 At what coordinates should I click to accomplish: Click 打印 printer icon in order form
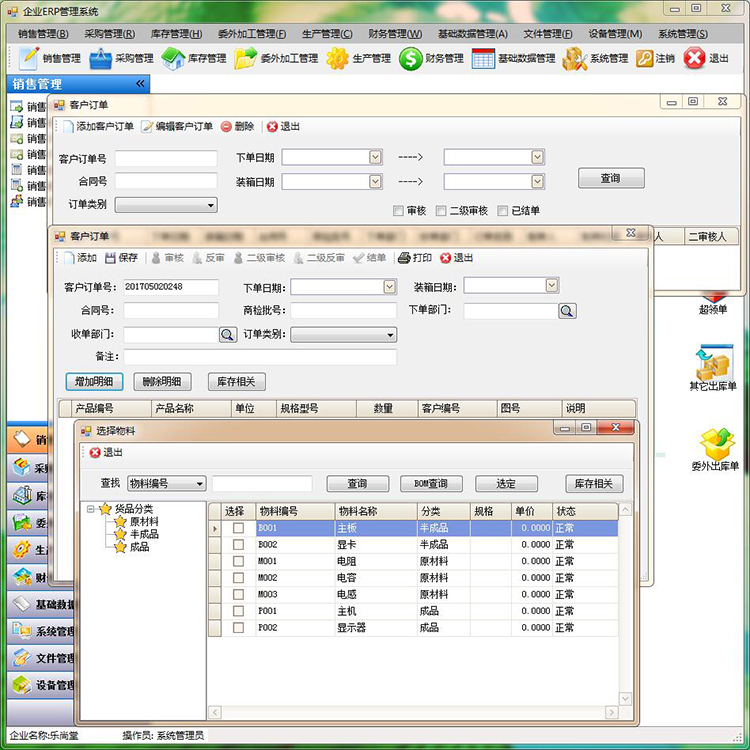404,258
